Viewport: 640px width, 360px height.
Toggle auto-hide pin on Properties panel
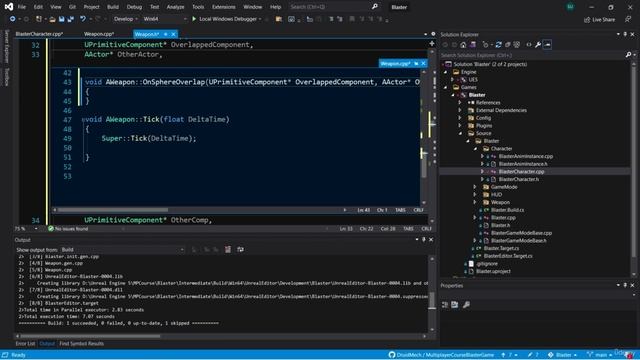coord(625,285)
